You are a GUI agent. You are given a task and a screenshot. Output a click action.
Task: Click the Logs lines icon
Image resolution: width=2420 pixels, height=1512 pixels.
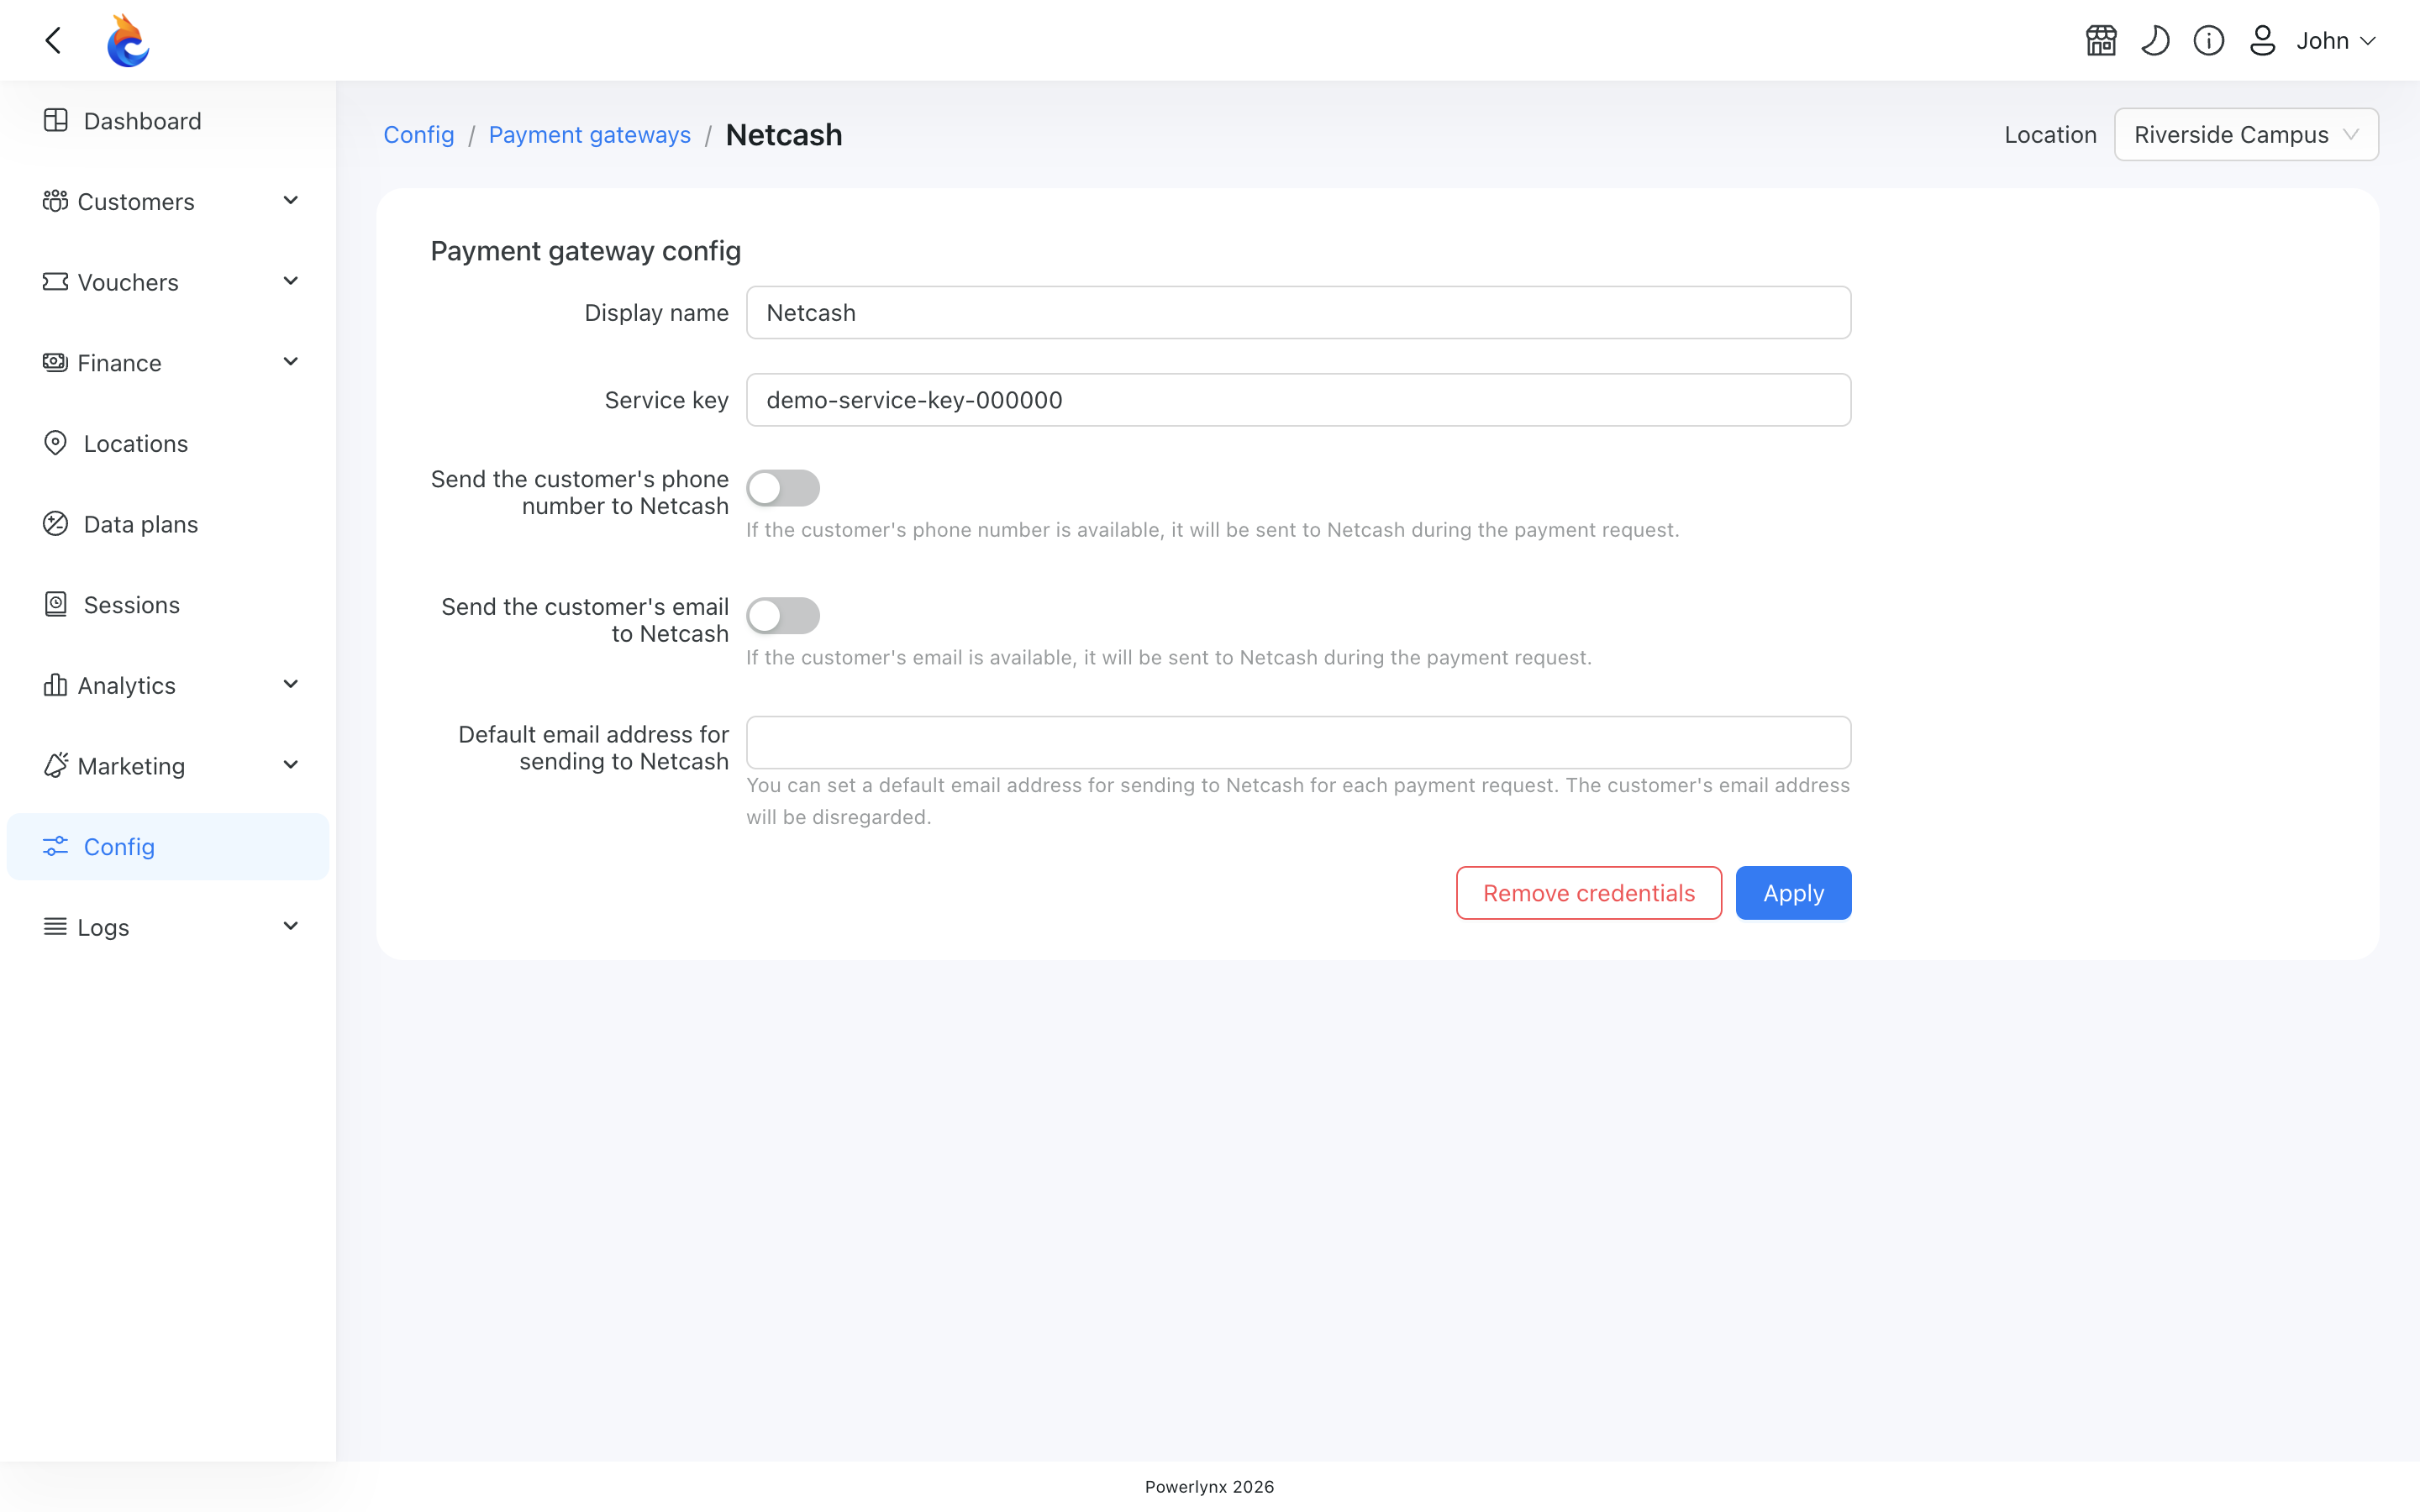click(x=55, y=927)
